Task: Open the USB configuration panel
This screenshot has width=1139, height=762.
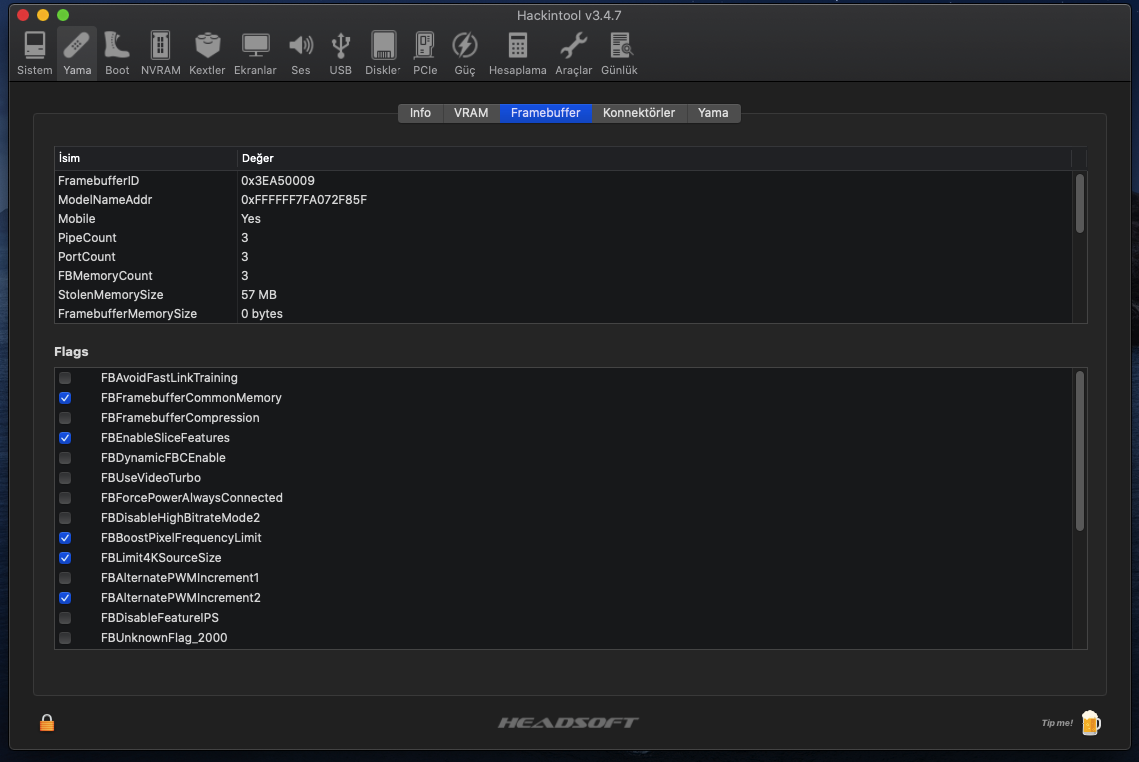Action: [340, 52]
